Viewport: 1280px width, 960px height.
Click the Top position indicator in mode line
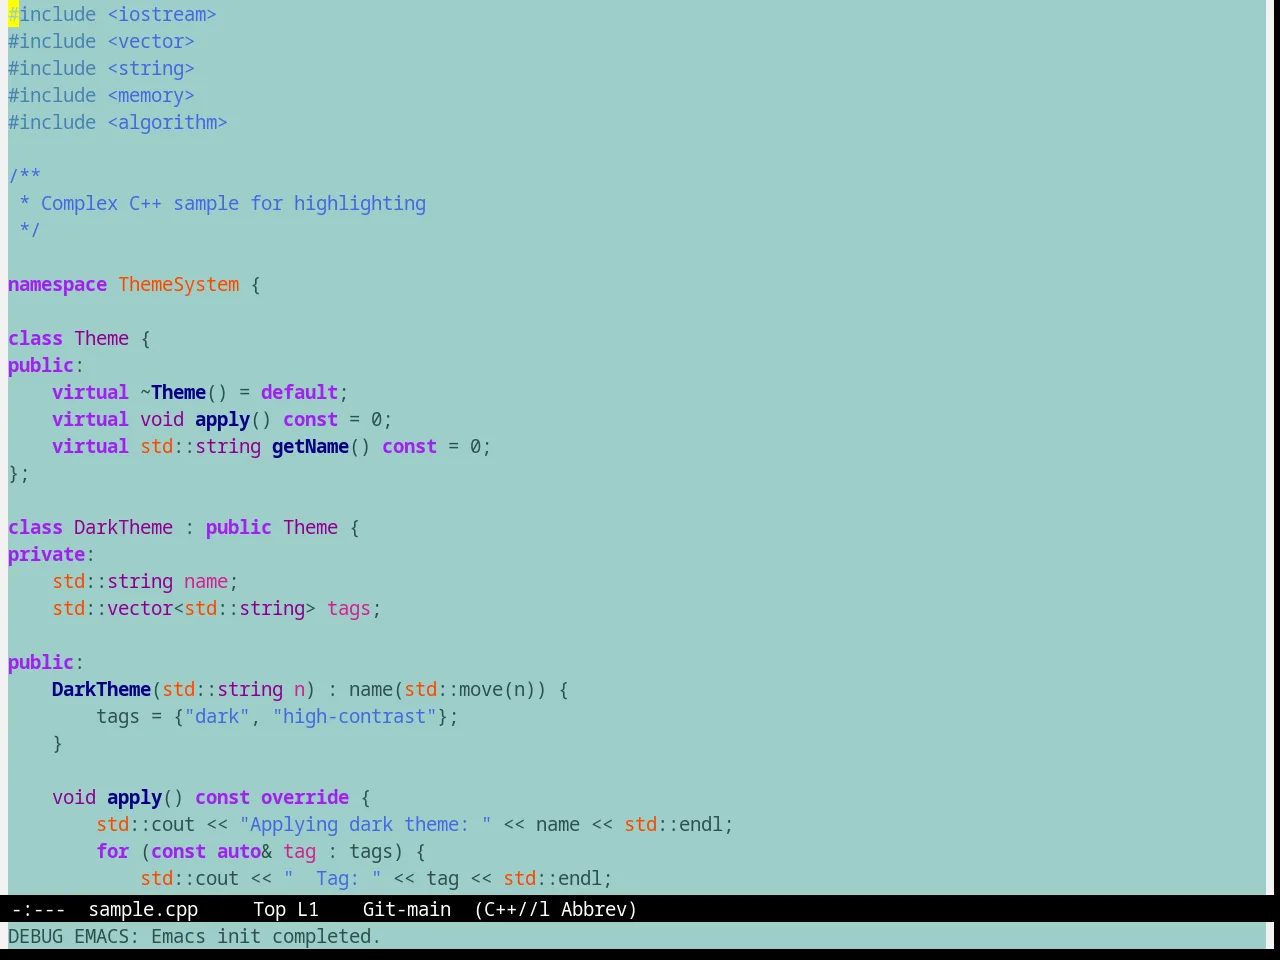tap(270, 909)
